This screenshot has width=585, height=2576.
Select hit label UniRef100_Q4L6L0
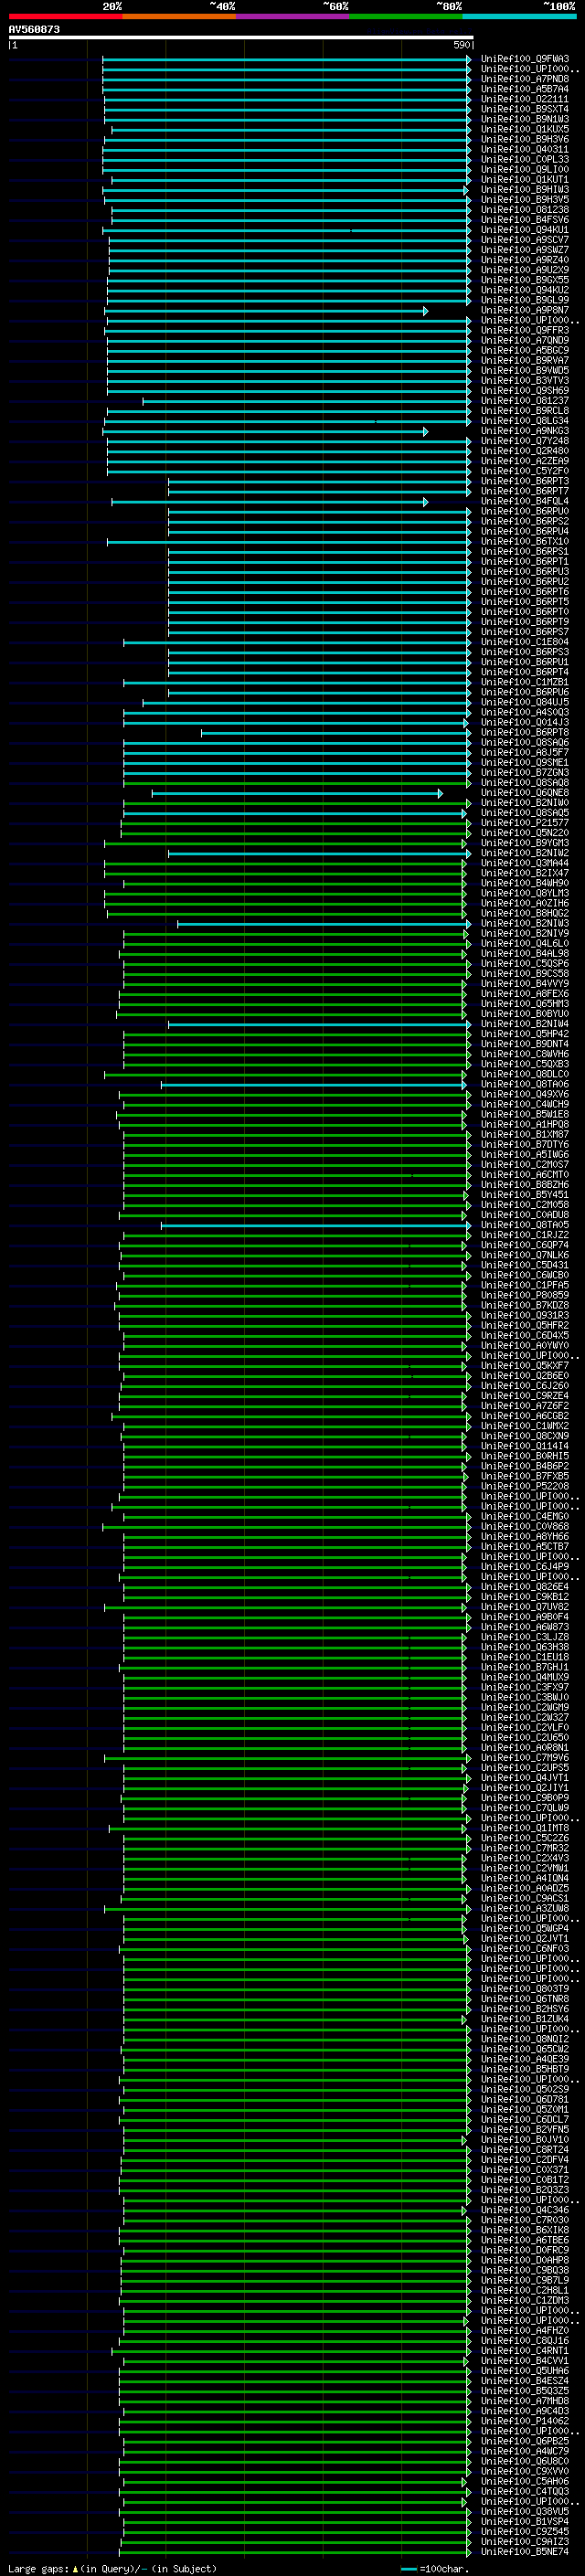pos(525,943)
